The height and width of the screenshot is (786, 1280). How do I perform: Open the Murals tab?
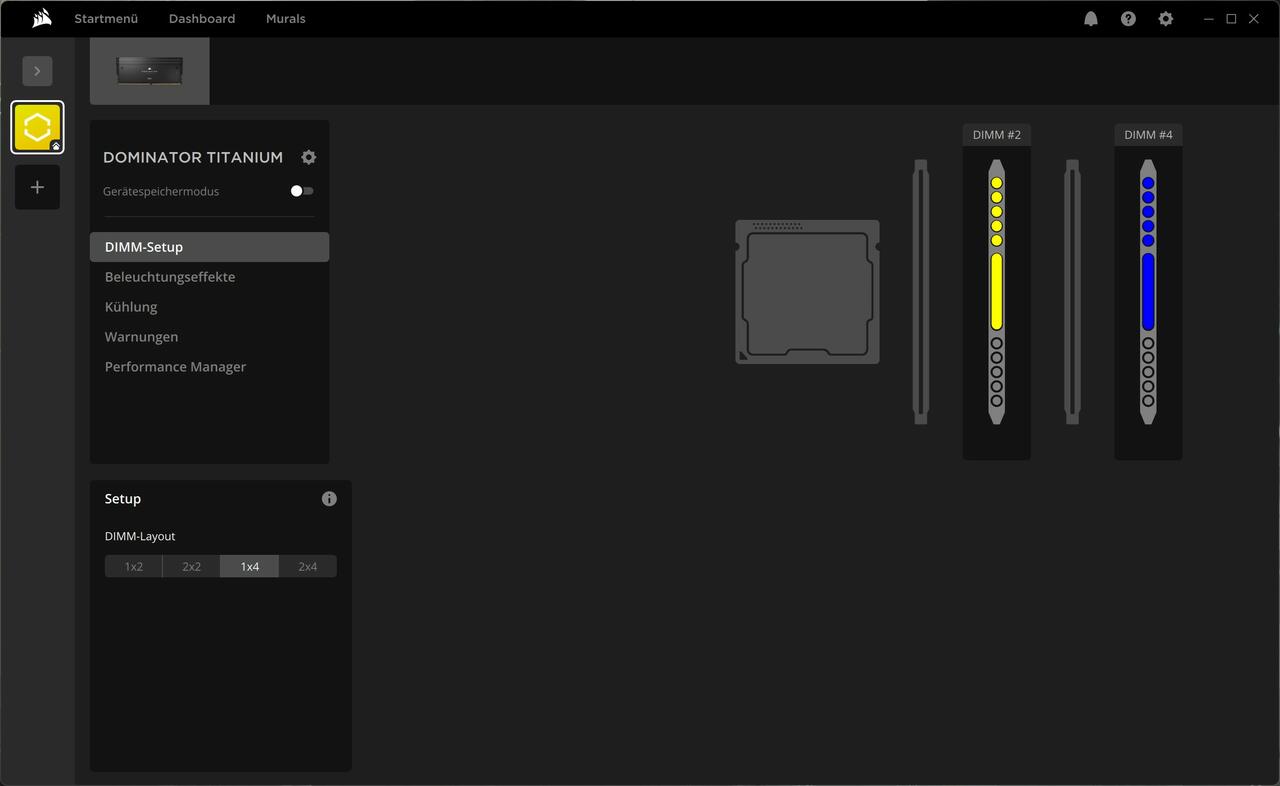point(285,19)
